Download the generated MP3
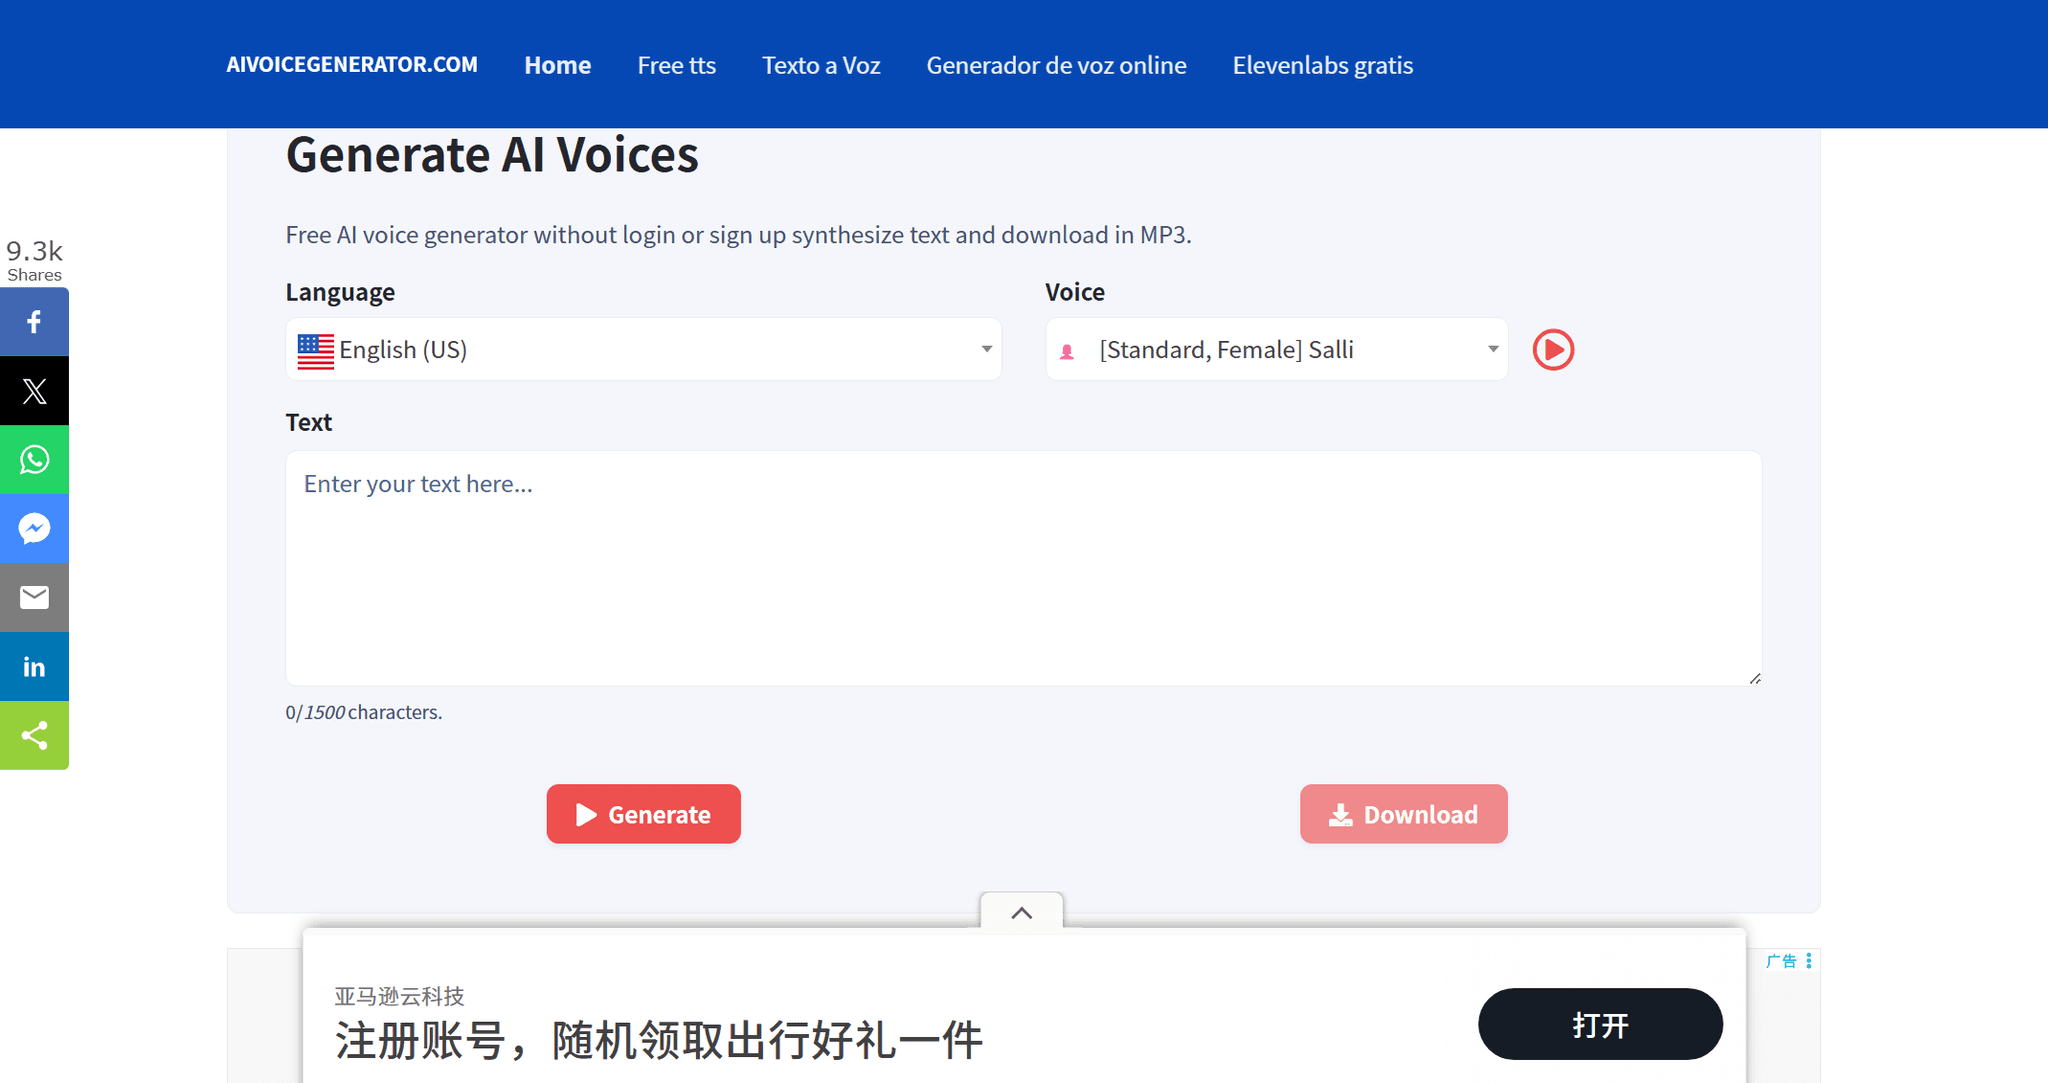Image resolution: width=2048 pixels, height=1083 pixels. point(1403,814)
